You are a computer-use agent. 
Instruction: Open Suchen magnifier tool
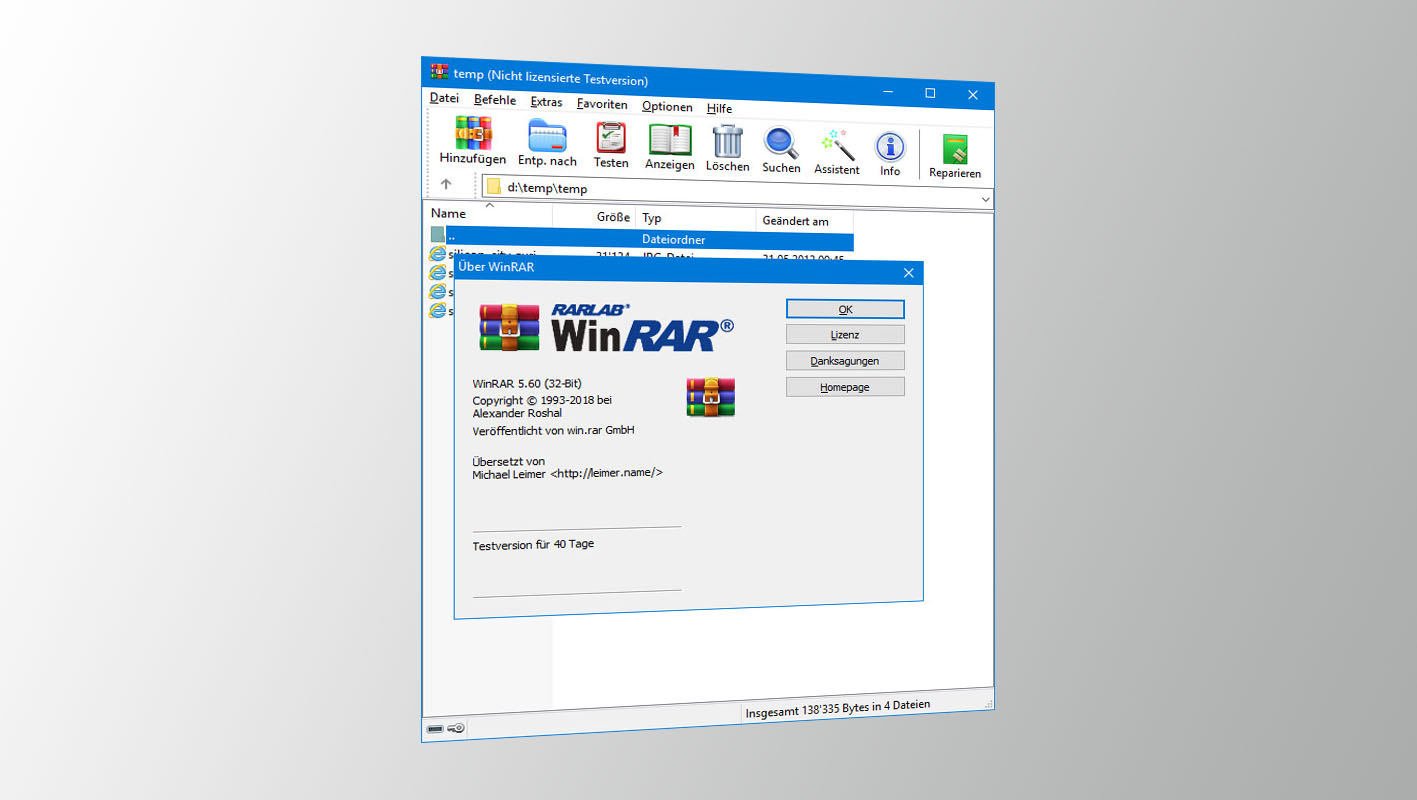pos(781,143)
